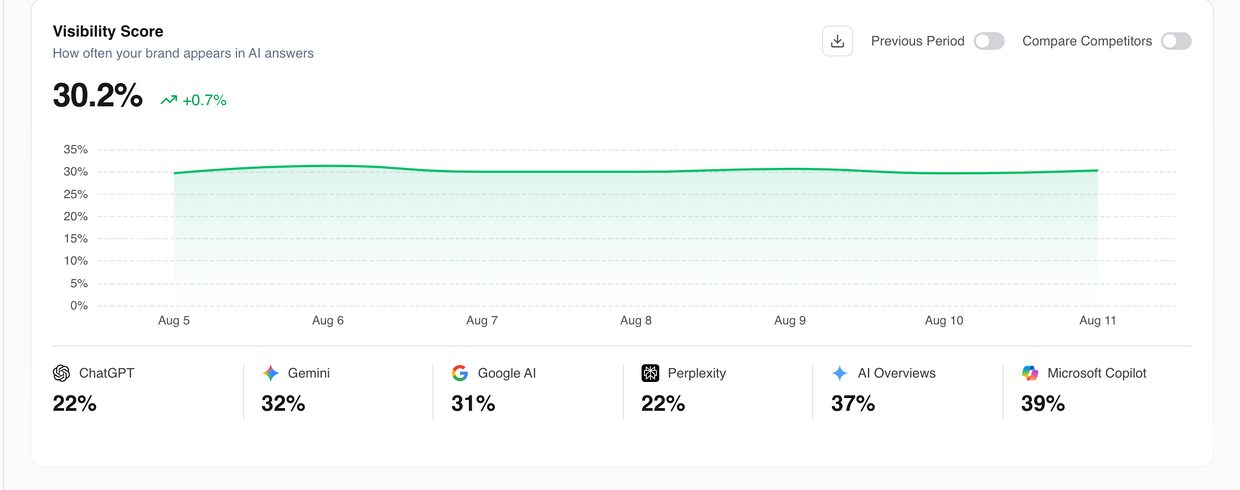This screenshot has height=490, width=1240.
Task: Click the 20% y-axis label
Action: [x=76, y=217]
